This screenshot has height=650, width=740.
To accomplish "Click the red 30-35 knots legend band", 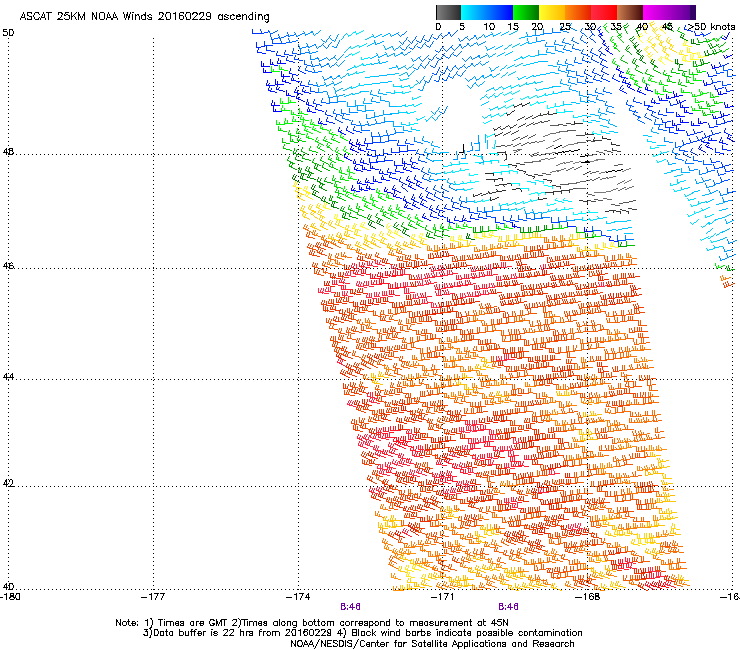I will pyautogui.click(x=604, y=12).
